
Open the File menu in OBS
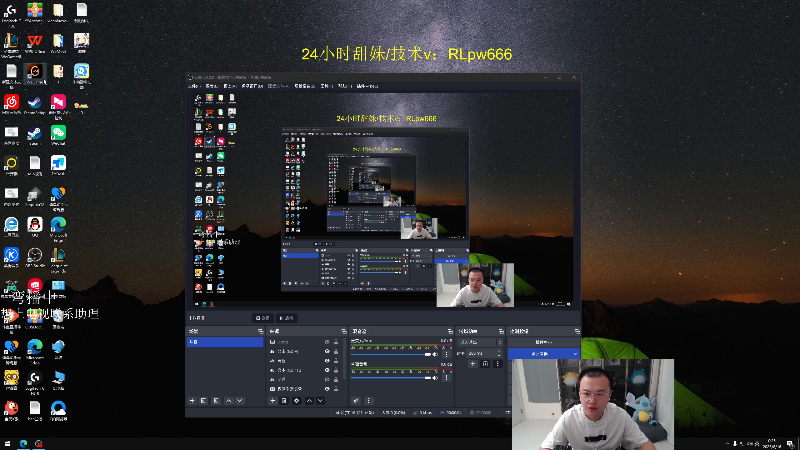coord(193,86)
